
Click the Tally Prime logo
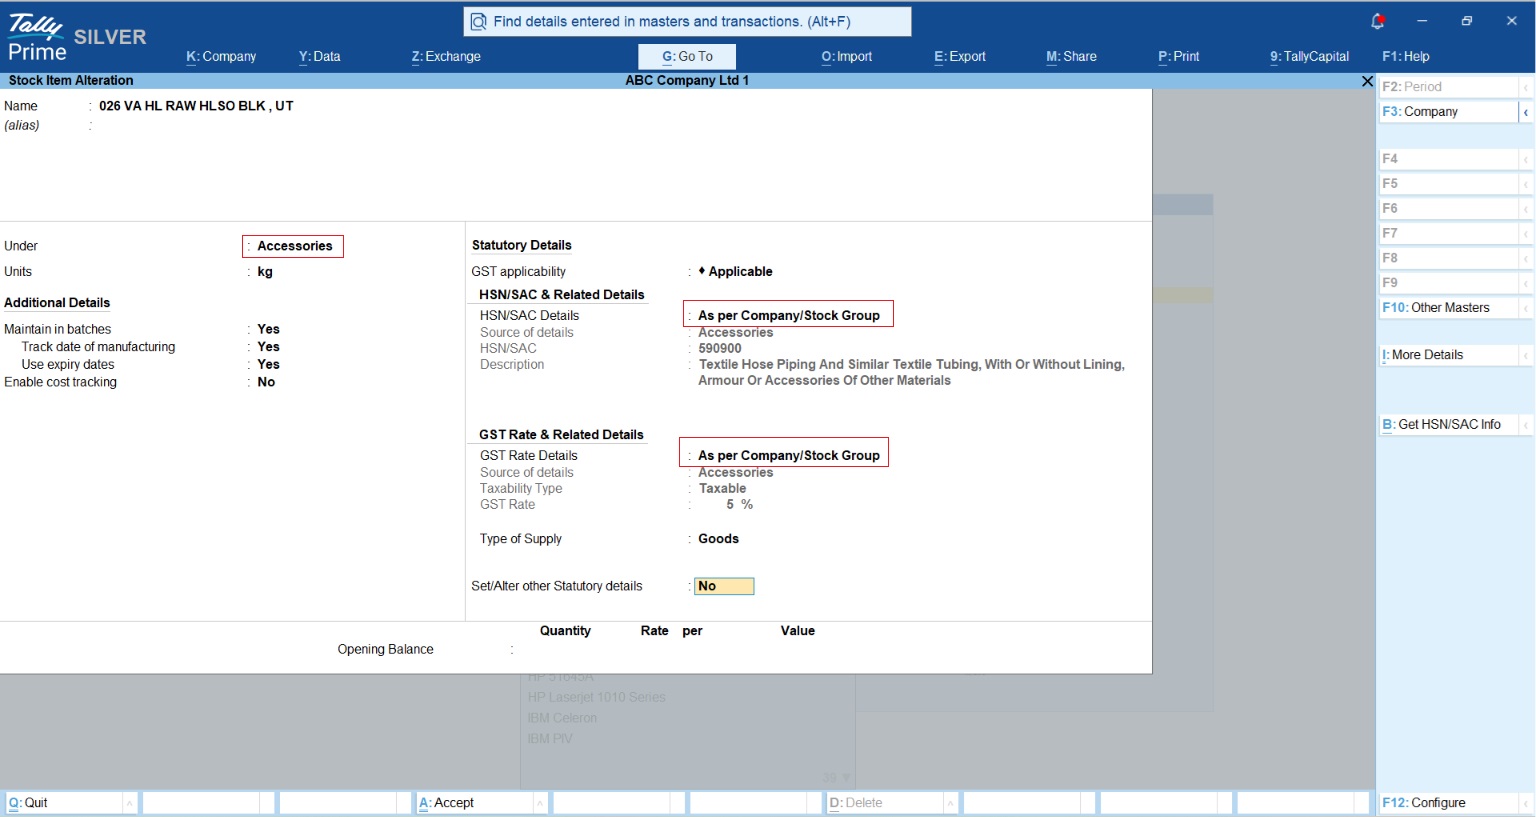coord(37,38)
